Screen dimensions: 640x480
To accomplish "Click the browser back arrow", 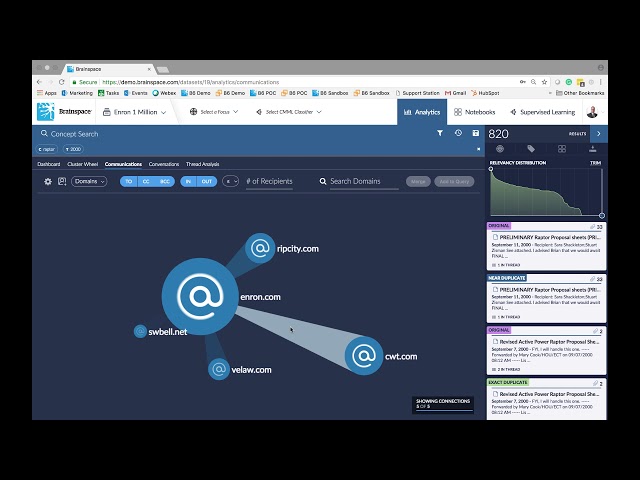I will point(39,82).
